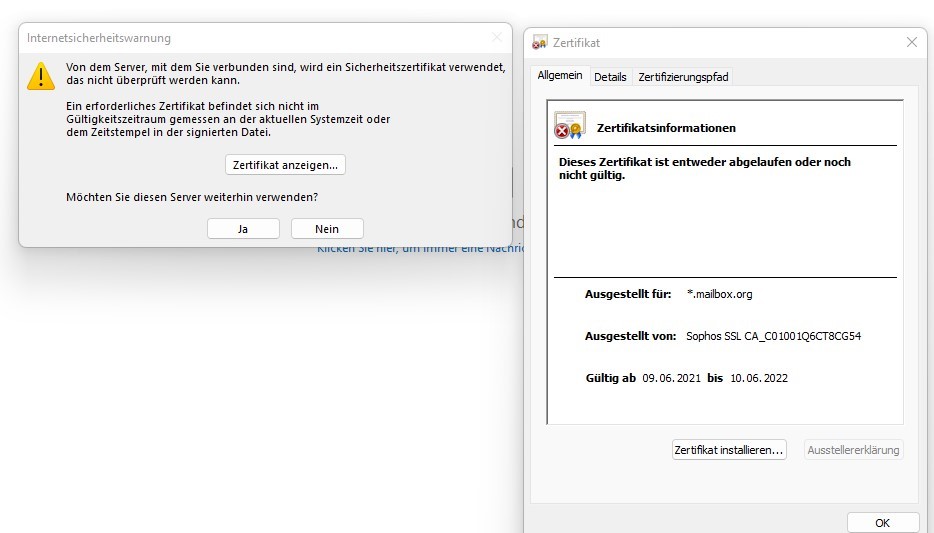Screen dimensions: 934x533
Task: Click the Zertifikat window title bar icon
Action: coord(540,43)
